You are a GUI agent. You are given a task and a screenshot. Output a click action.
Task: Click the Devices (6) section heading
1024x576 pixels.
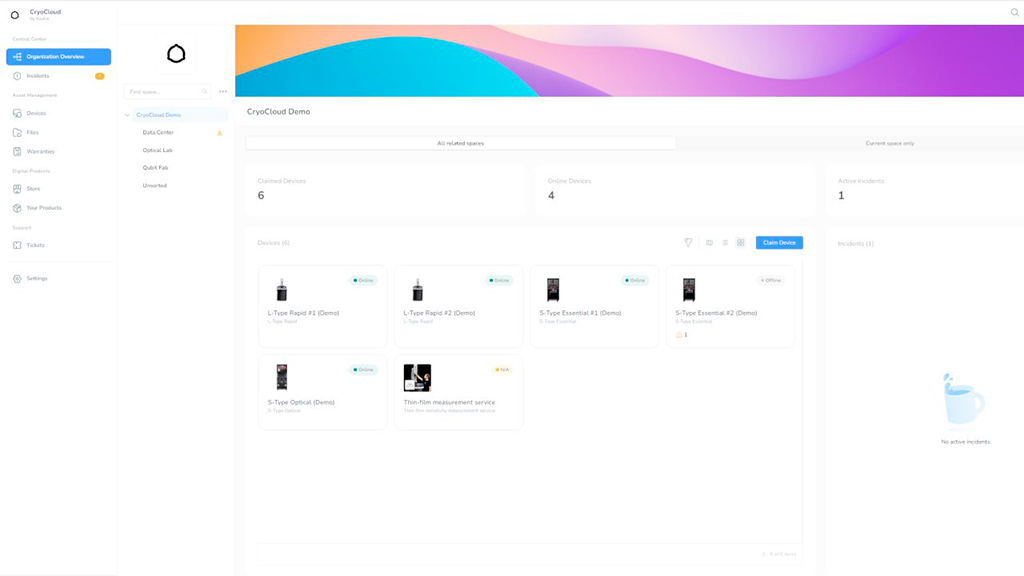(274, 243)
